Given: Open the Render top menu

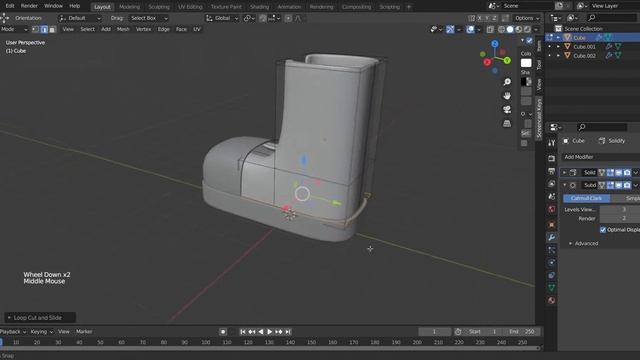Looking at the screenshot, I should pyautogui.click(x=29, y=6).
